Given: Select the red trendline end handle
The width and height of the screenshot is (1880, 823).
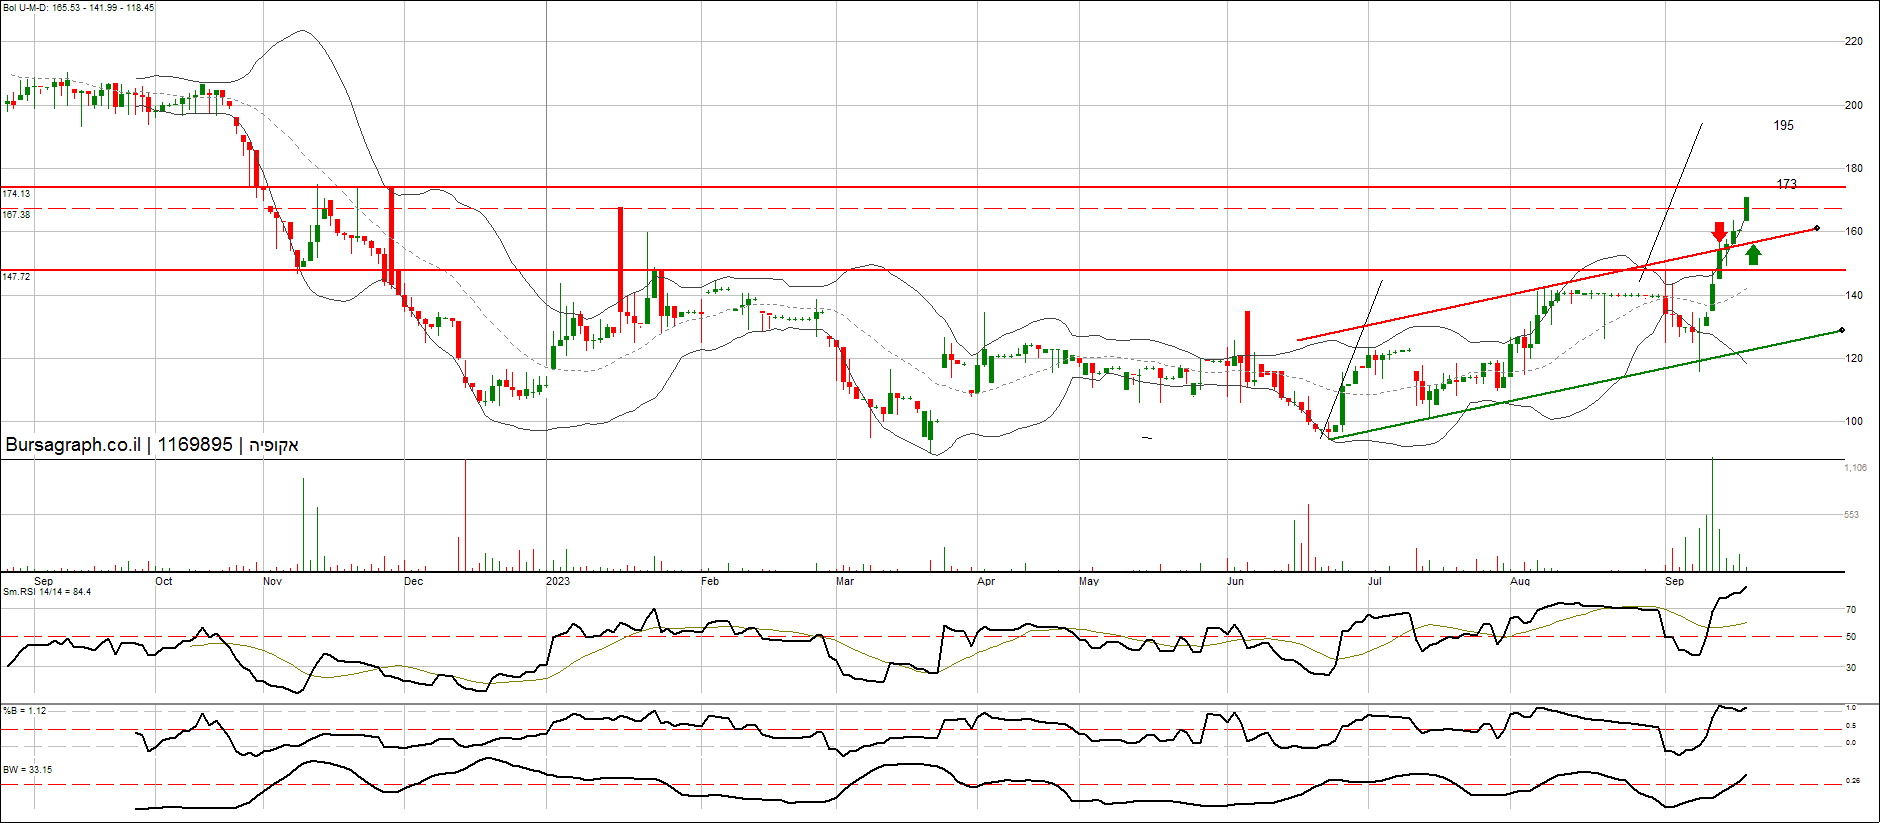Looking at the screenshot, I should coord(1816,228).
